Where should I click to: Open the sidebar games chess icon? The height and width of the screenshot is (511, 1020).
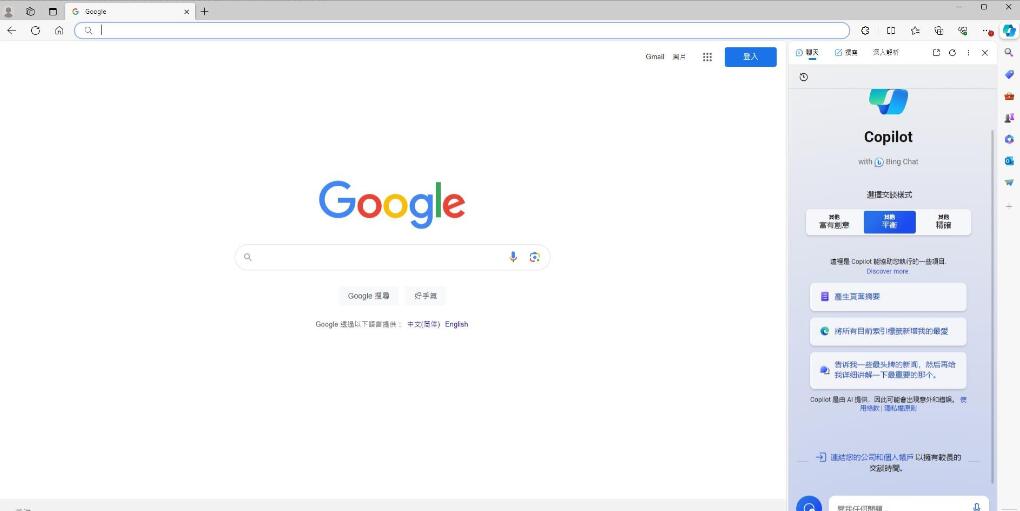click(1009, 118)
